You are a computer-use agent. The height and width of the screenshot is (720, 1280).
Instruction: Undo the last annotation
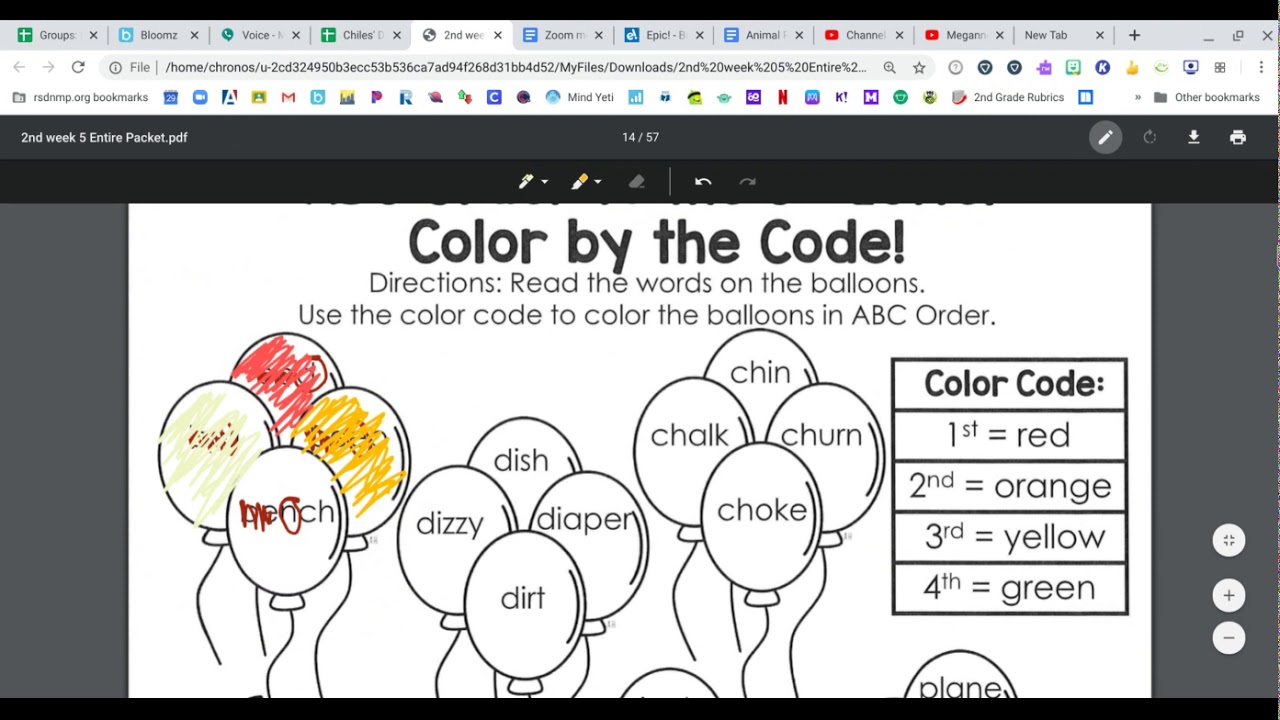[703, 181]
